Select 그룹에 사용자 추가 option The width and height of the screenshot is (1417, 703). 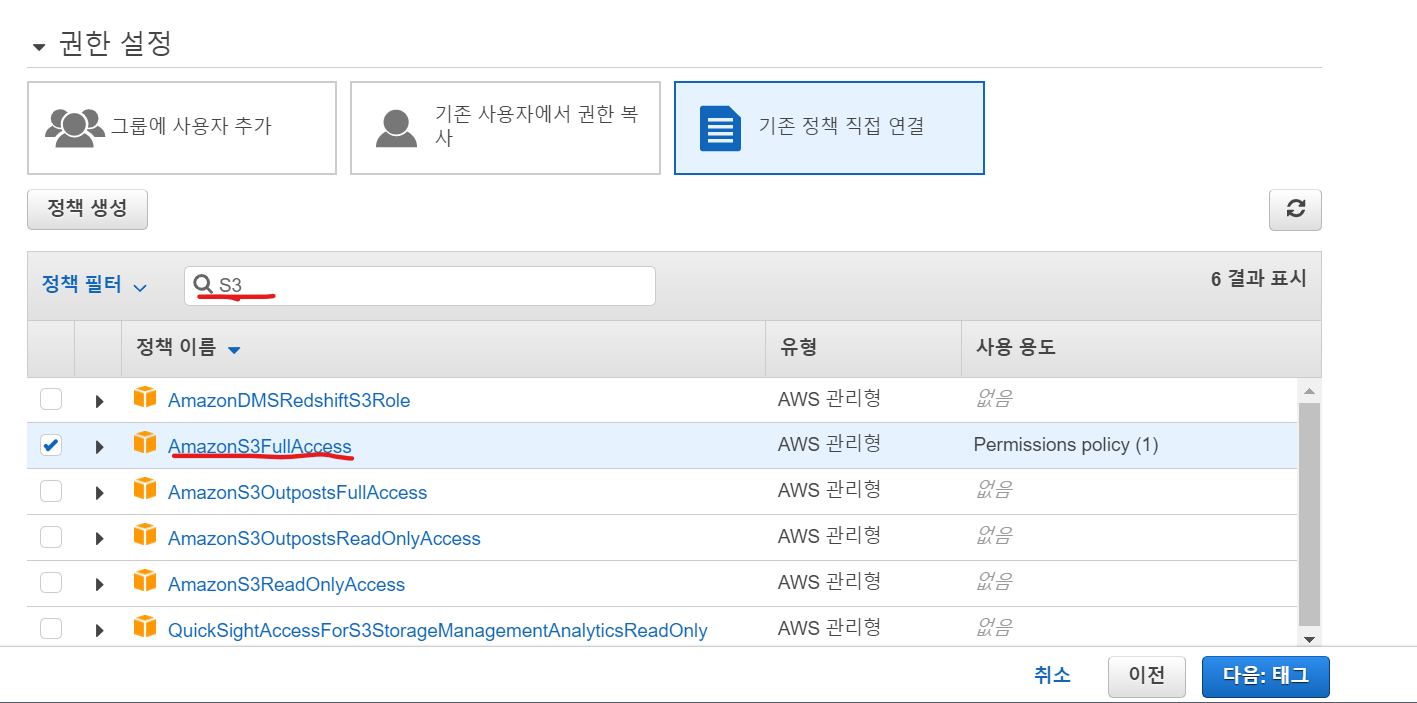tap(182, 128)
